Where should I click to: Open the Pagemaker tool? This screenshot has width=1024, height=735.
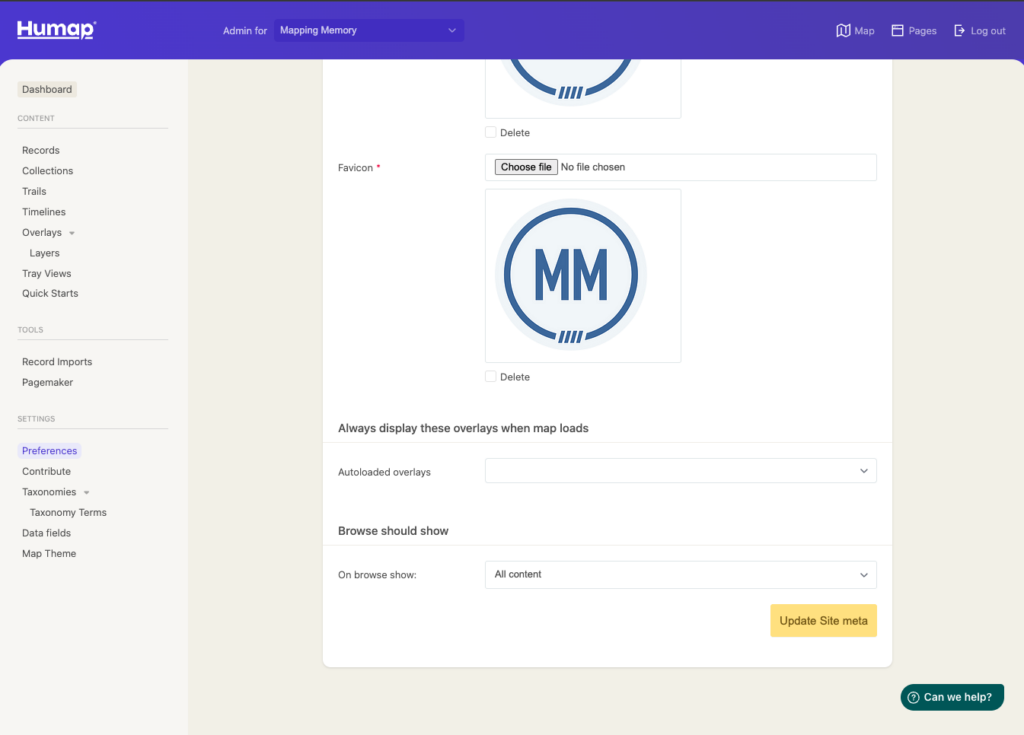pos(48,382)
